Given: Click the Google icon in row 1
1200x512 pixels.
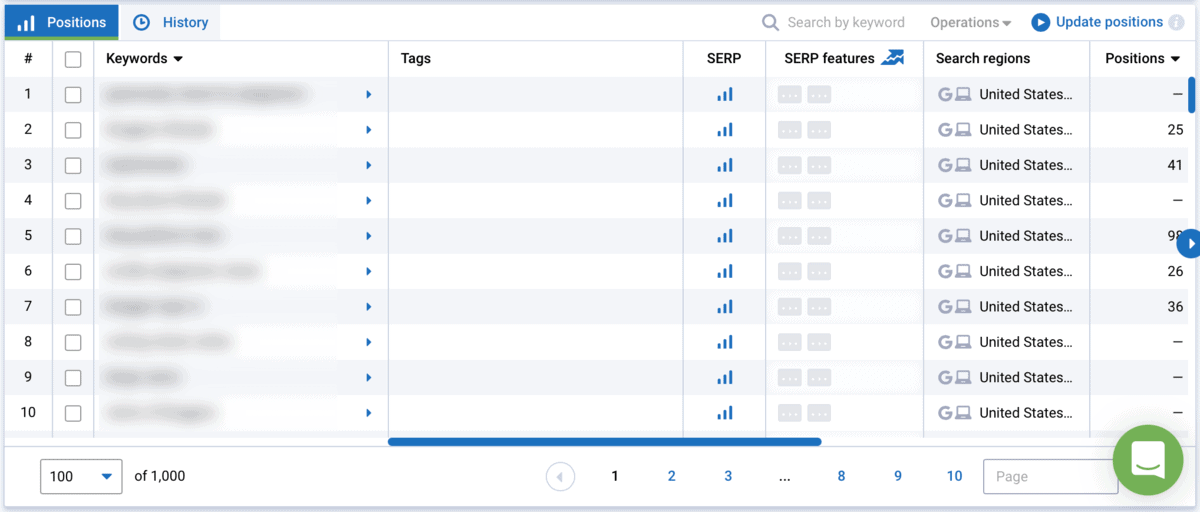Looking at the screenshot, I should point(945,94).
